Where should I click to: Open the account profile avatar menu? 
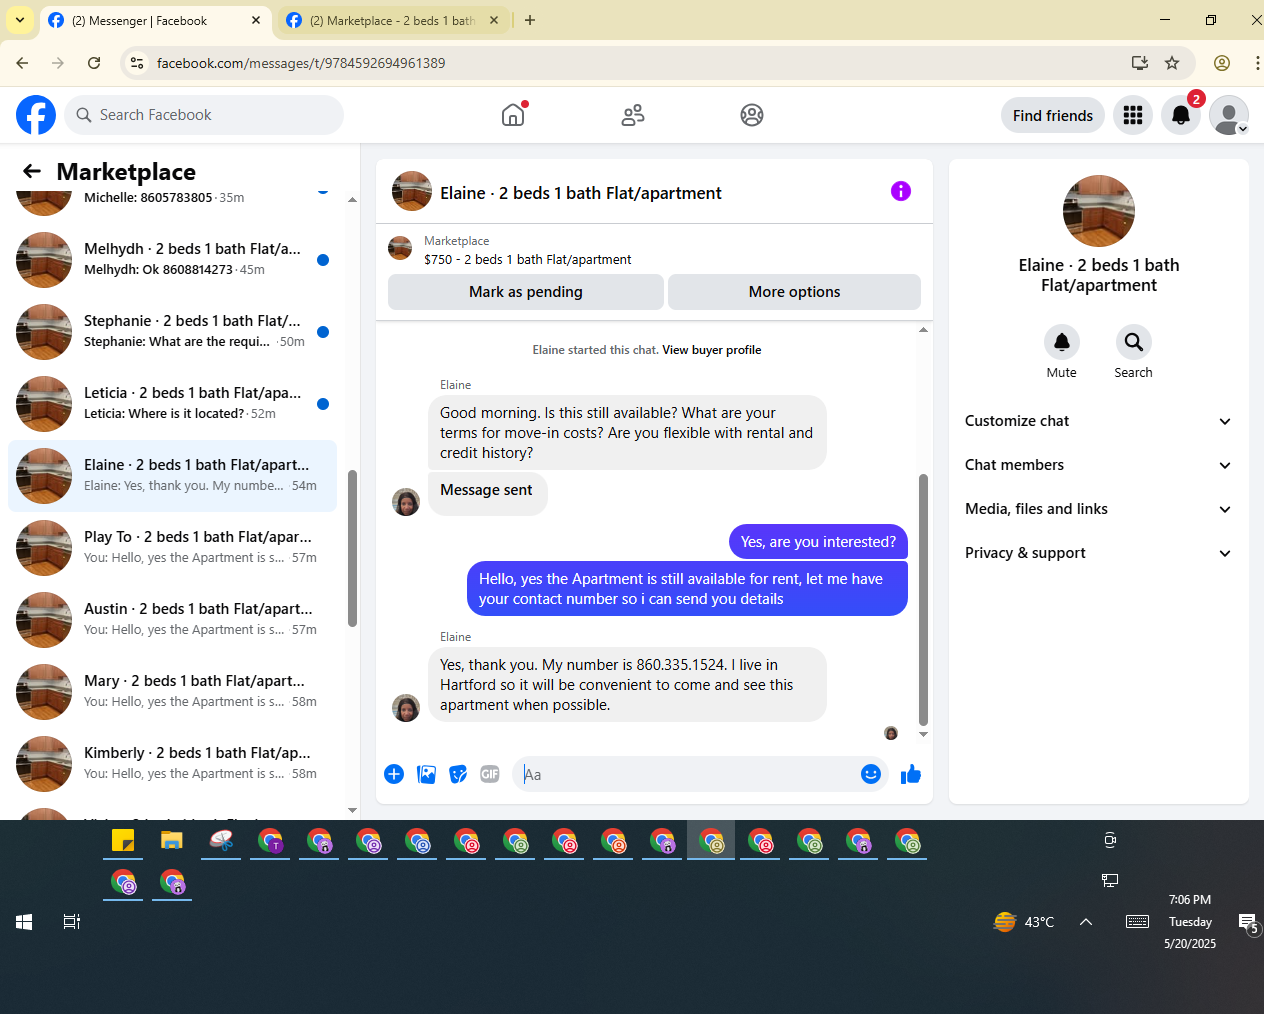point(1229,115)
